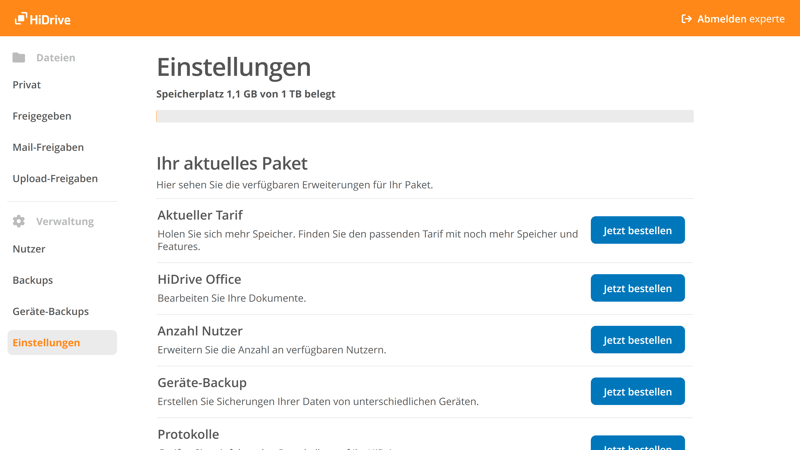Click the storage usage progress bar

click(x=424, y=117)
